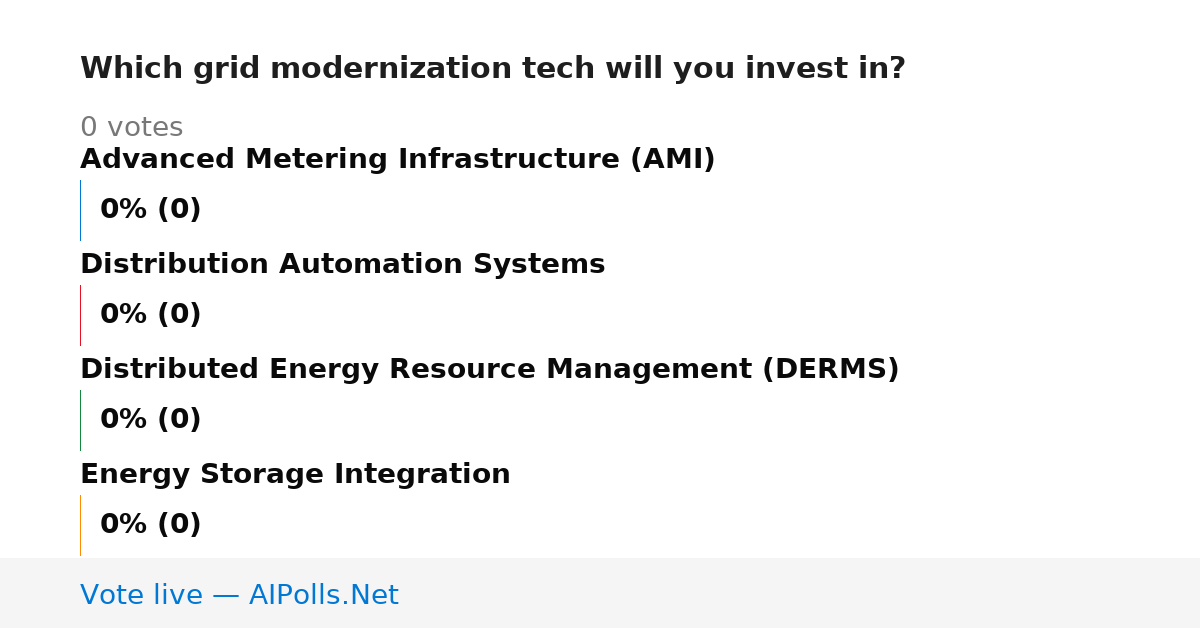This screenshot has height=628, width=1200.
Task: Click the 0 votes total counter
Action: [131, 128]
